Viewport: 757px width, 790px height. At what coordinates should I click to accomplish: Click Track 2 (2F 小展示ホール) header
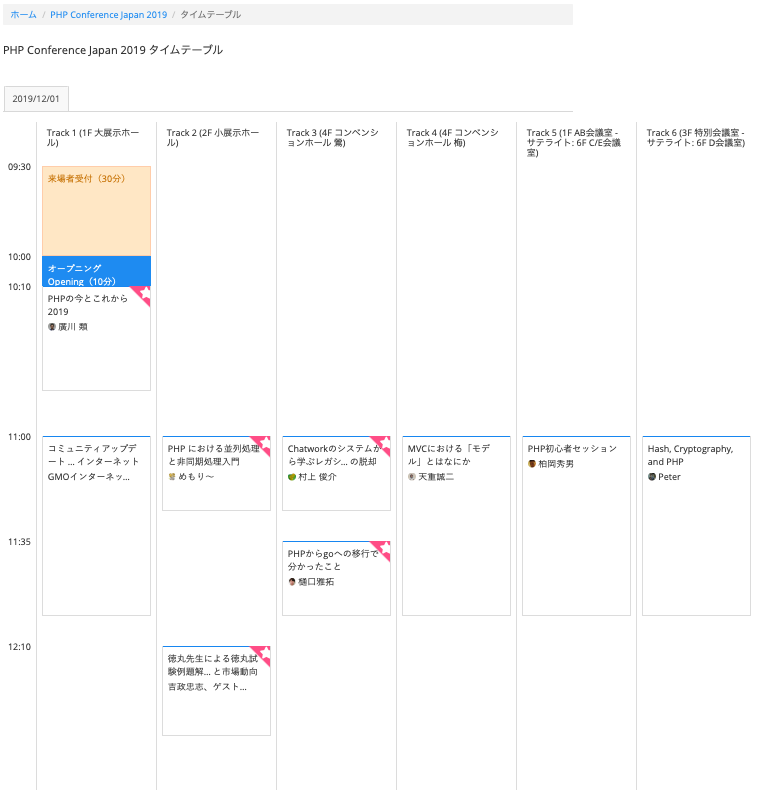click(x=213, y=138)
